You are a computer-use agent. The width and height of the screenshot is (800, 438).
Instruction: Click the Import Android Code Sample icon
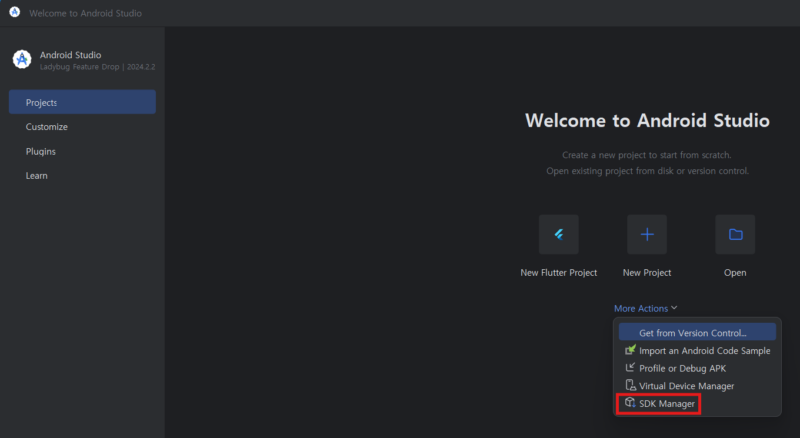631,350
